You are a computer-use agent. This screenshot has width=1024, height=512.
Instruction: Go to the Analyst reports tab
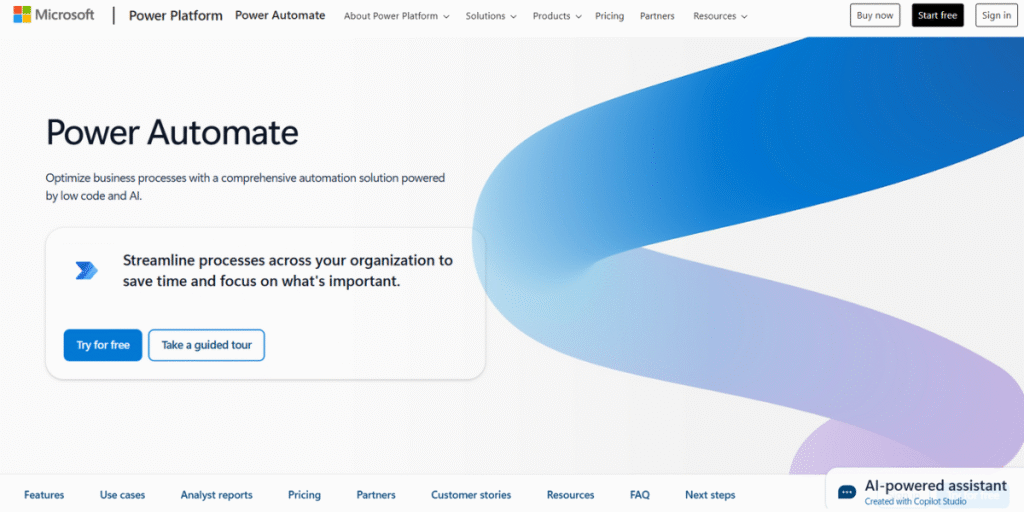coord(217,495)
